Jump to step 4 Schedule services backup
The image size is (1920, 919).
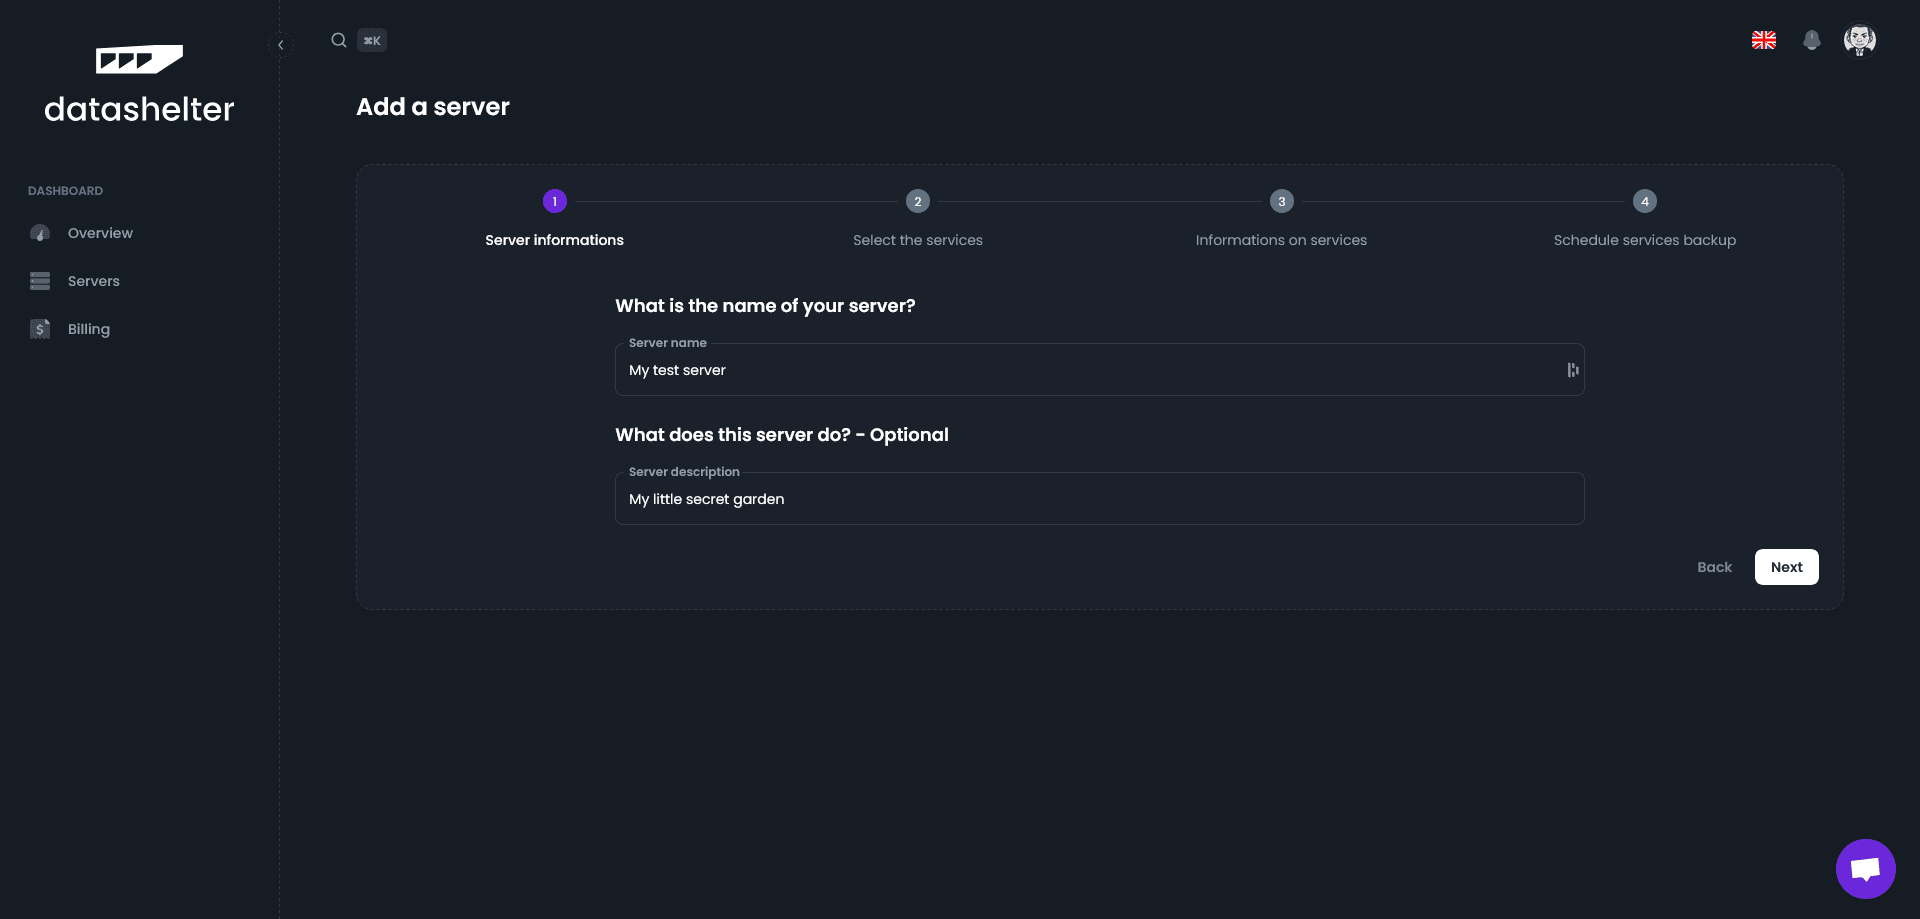[x=1645, y=201]
